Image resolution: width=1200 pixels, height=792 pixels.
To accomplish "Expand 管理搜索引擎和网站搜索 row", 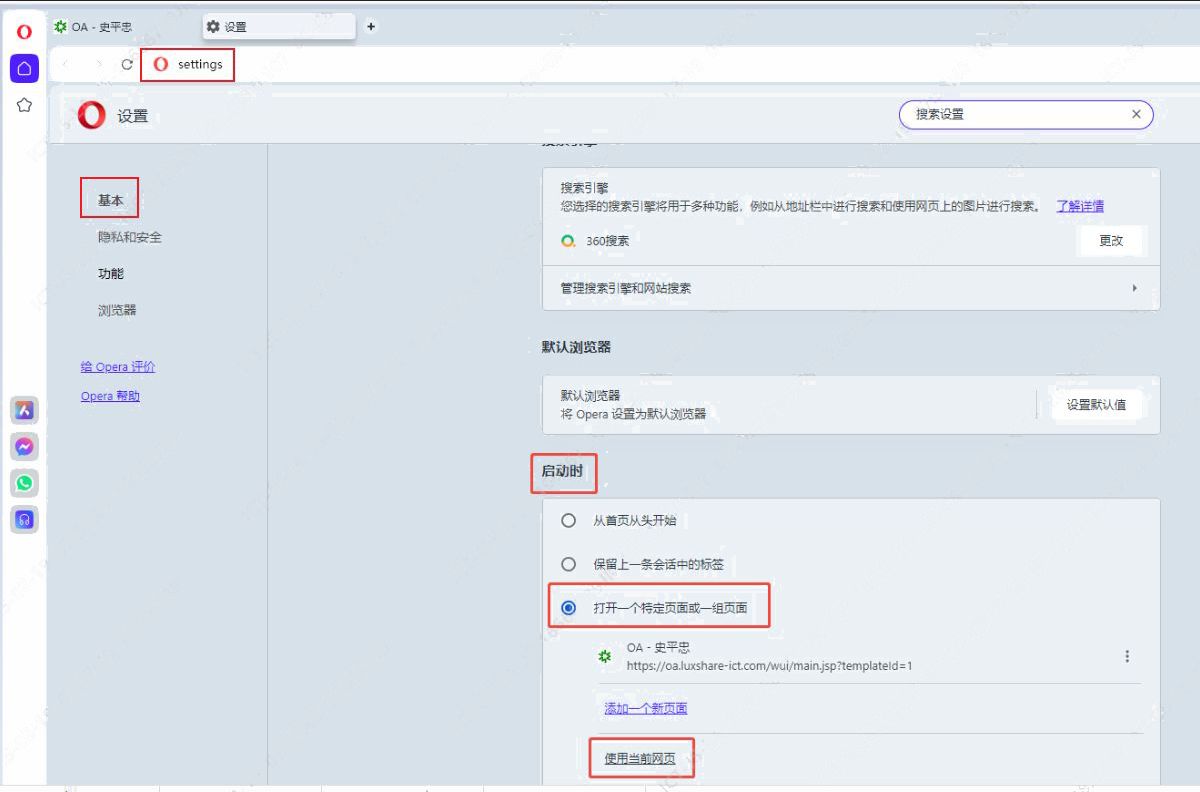I will point(850,288).
